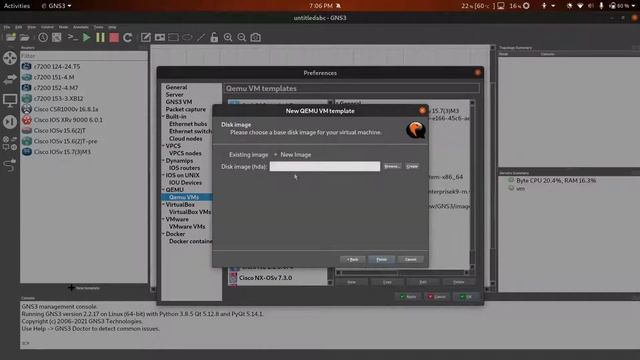
Task: Toggle show interface labels icon
Action: coord(56,38)
